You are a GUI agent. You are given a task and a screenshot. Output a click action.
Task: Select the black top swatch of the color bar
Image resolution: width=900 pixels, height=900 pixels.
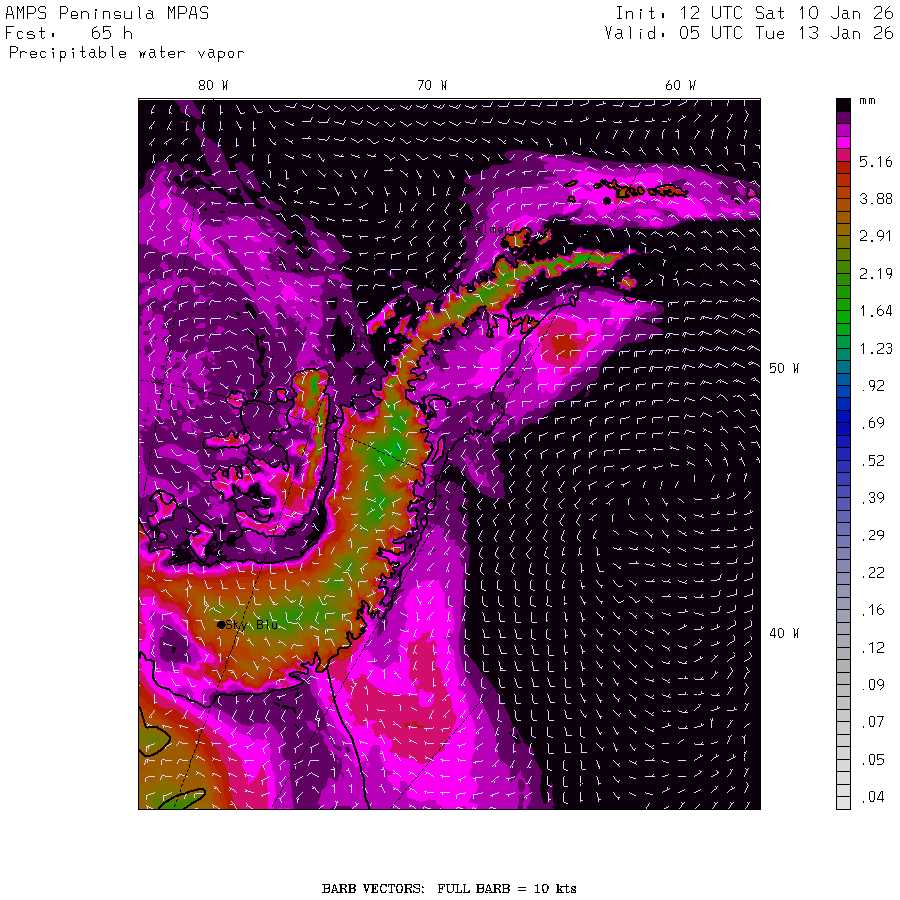point(843,104)
